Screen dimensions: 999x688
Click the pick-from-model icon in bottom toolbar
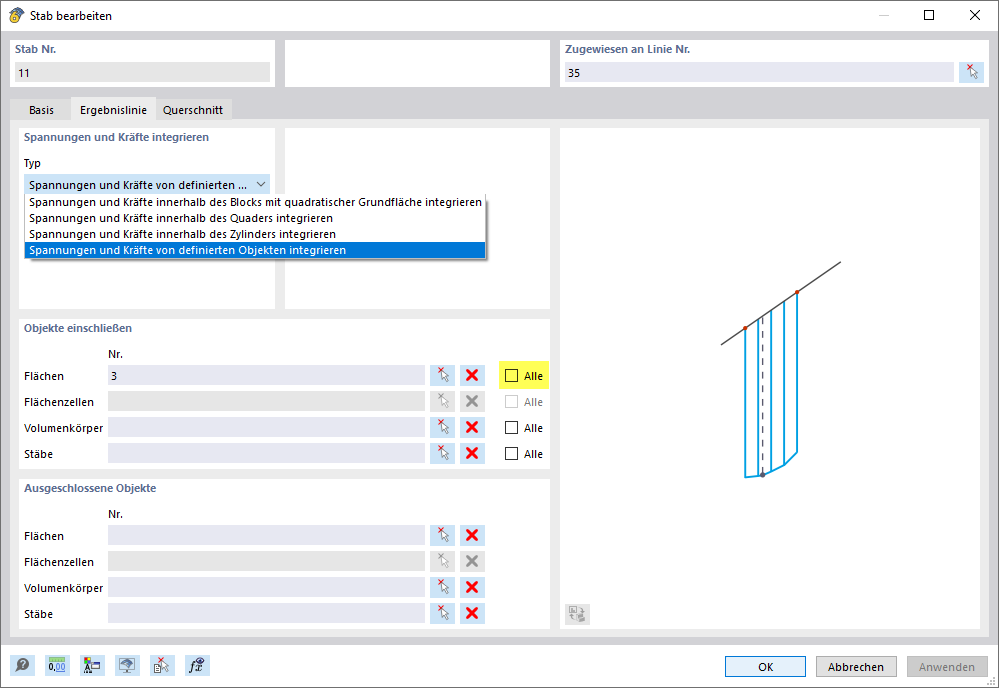(162, 666)
